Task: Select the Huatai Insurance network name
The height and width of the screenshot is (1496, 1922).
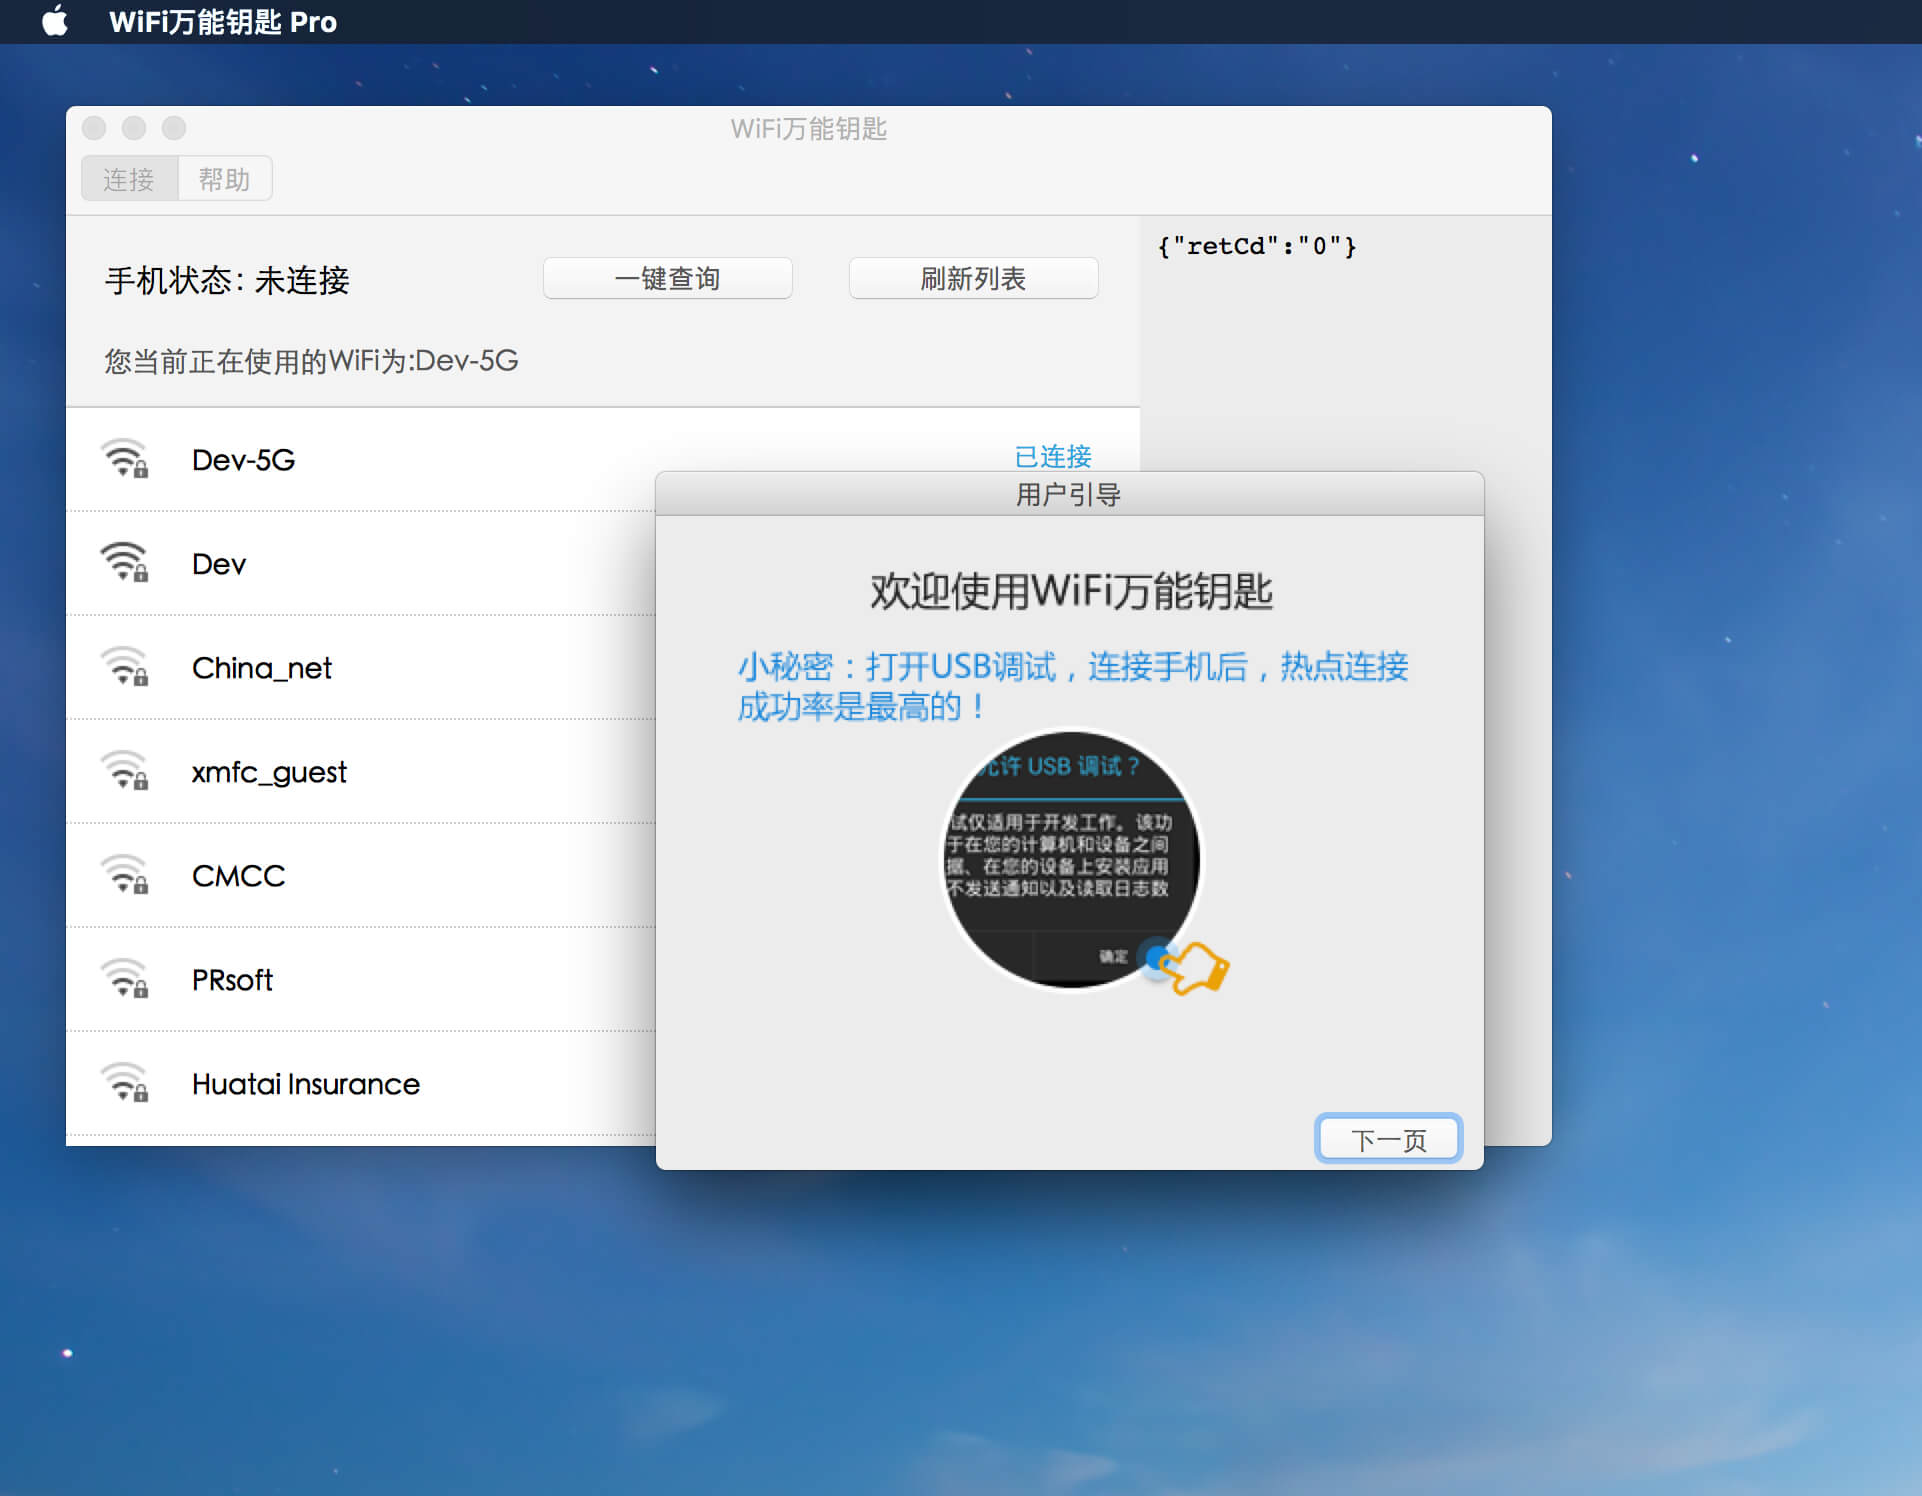Action: (x=306, y=1084)
